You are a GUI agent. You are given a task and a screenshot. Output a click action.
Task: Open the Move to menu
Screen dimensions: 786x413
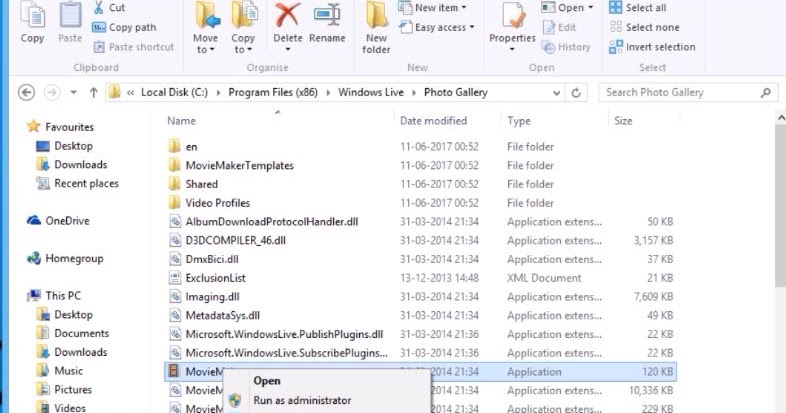click(x=206, y=29)
